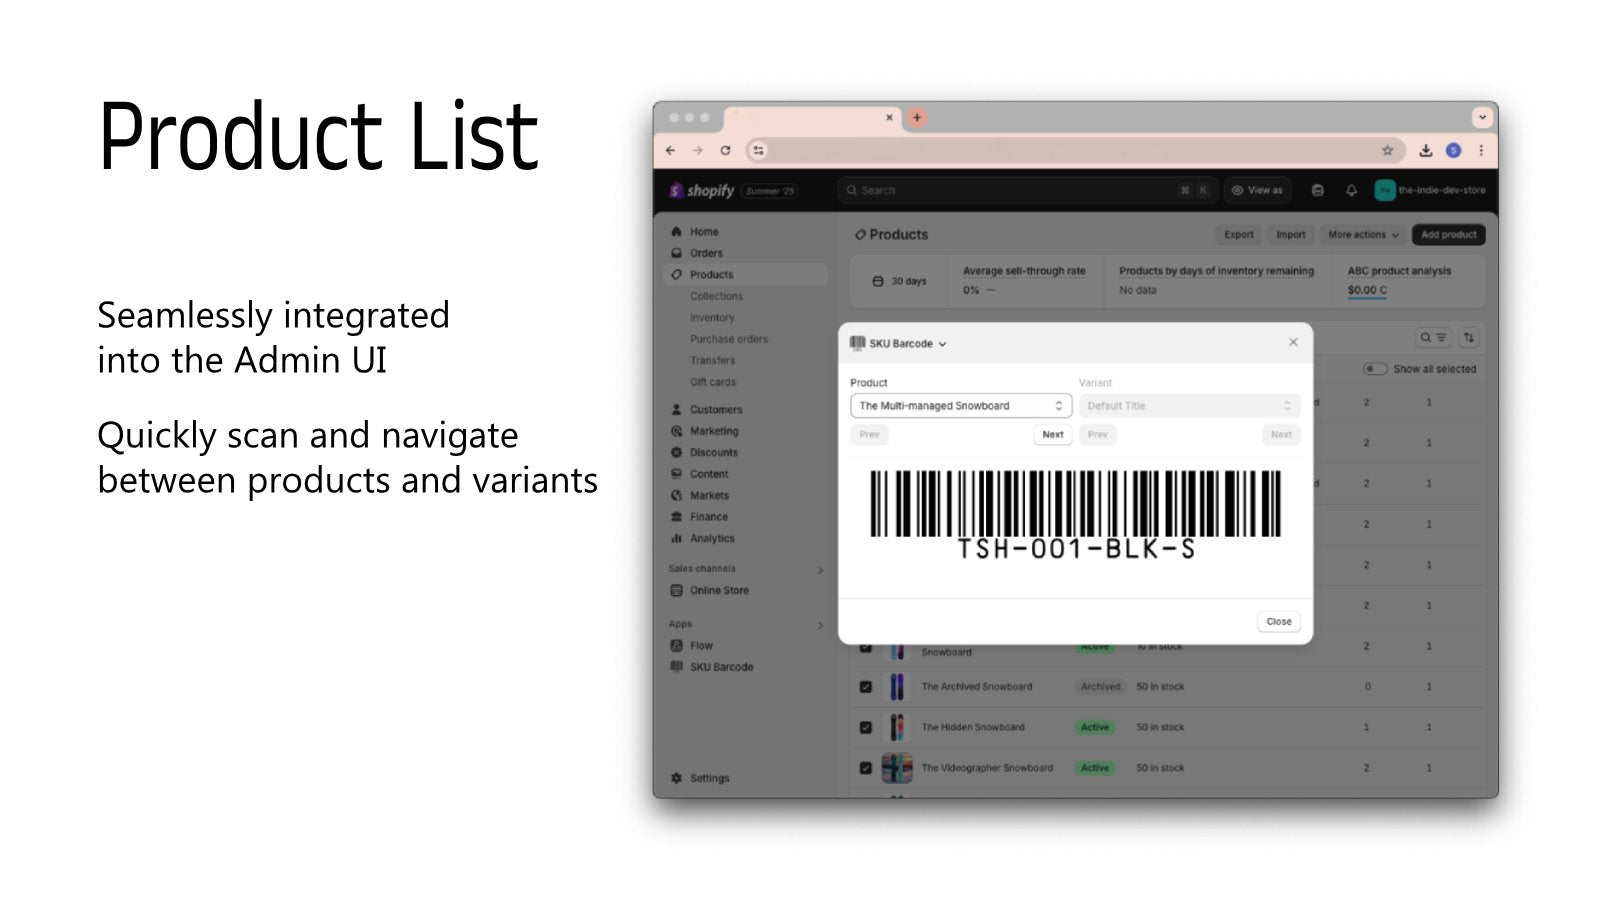Open Finance in the sidebar

[708, 517]
